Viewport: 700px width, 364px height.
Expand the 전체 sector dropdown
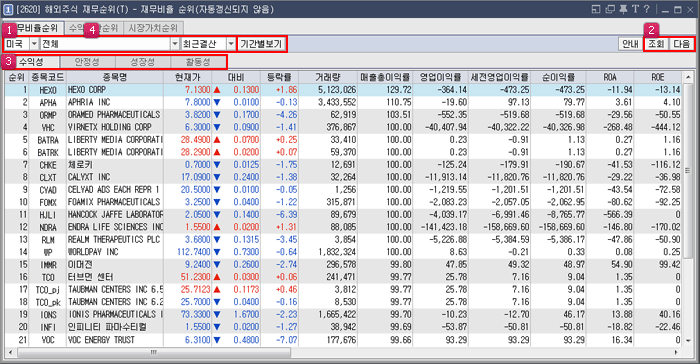[175, 44]
